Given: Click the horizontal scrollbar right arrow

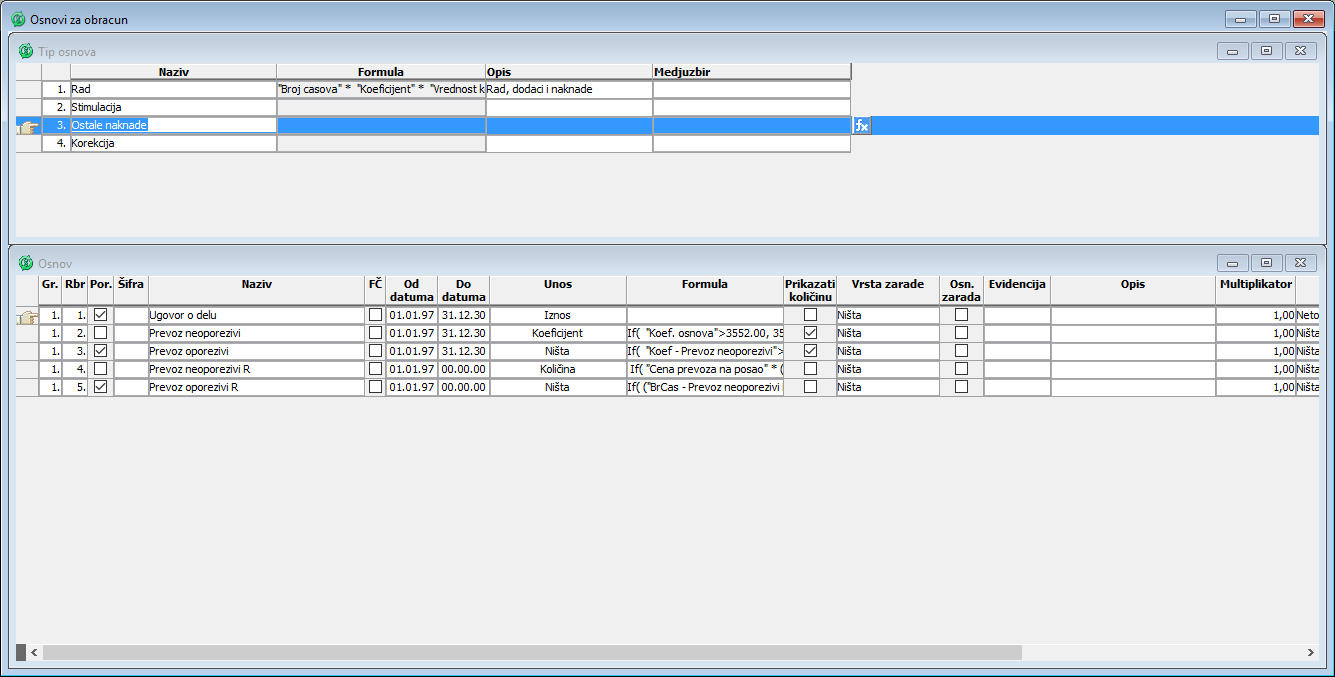Looking at the screenshot, I should tap(1311, 652).
